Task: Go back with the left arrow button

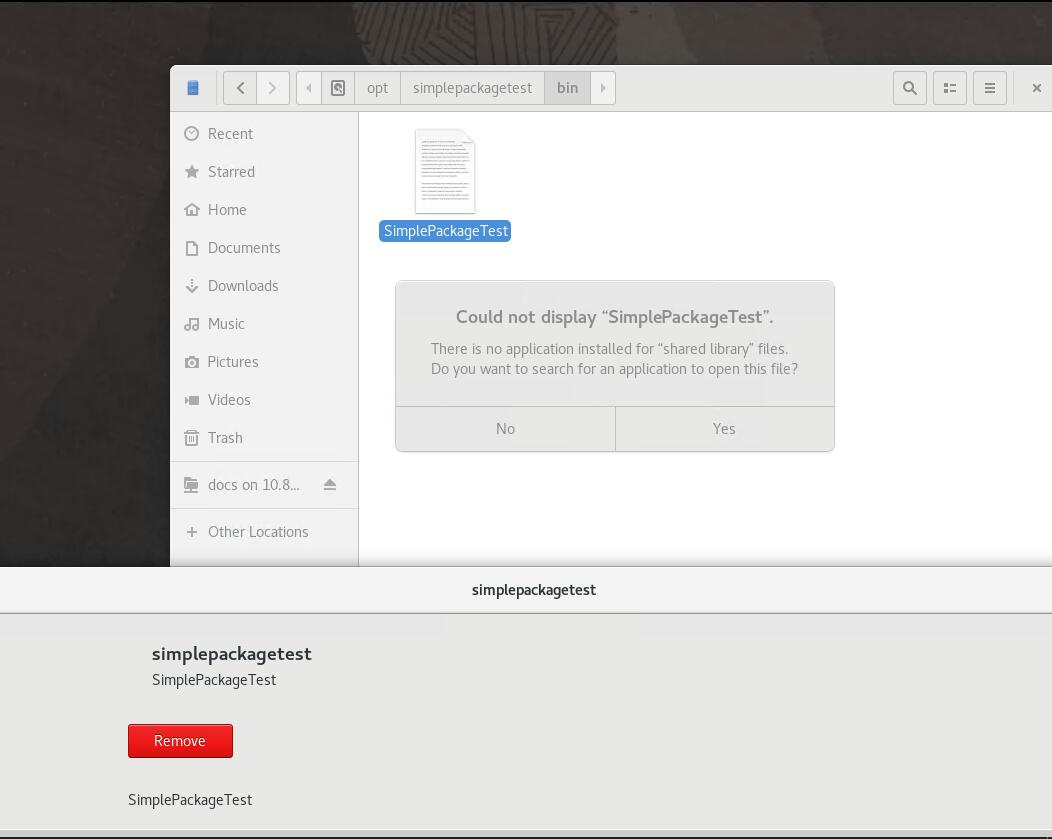Action: (x=240, y=88)
